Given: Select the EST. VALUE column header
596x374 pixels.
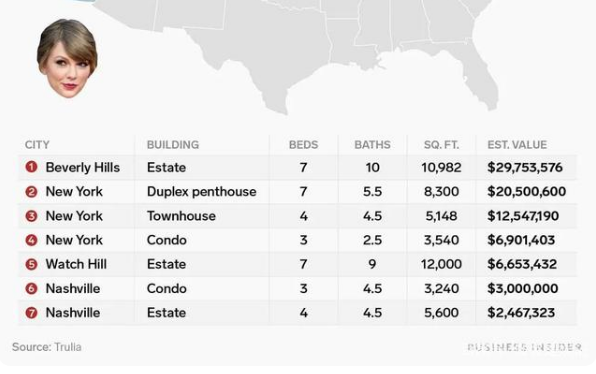Looking at the screenshot, I should [x=517, y=145].
